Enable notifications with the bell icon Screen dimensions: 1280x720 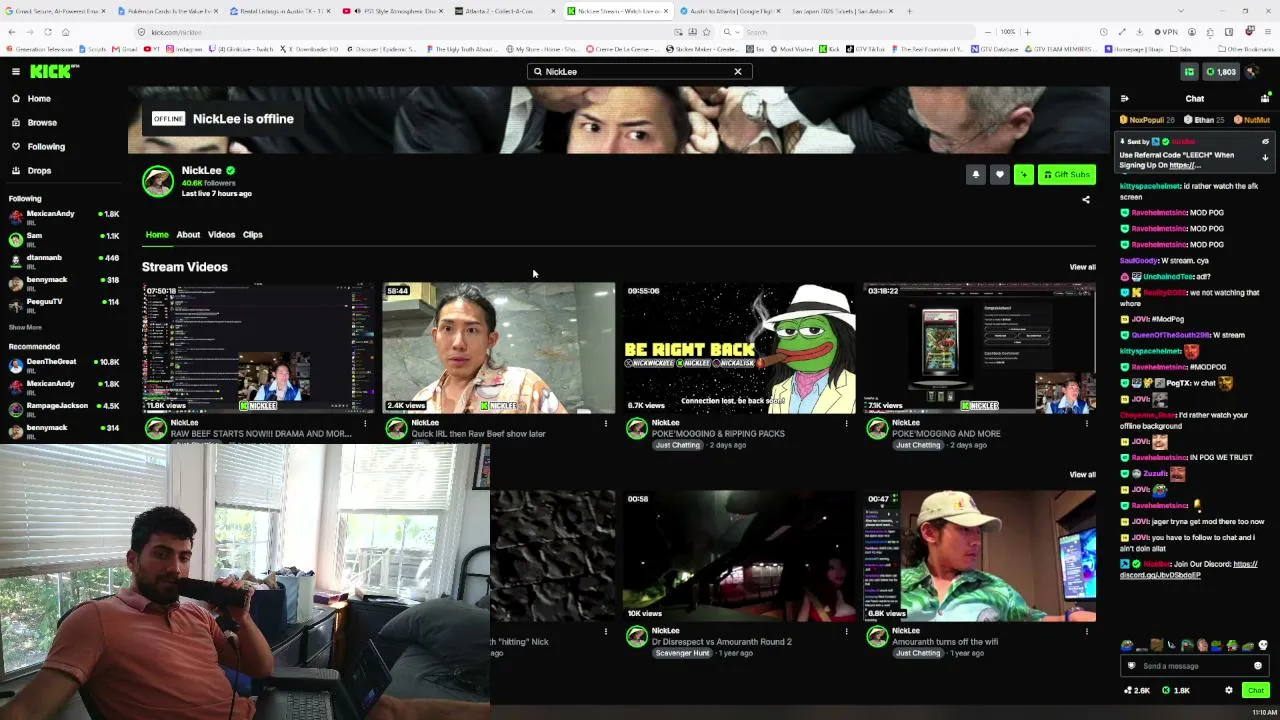pos(976,175)
